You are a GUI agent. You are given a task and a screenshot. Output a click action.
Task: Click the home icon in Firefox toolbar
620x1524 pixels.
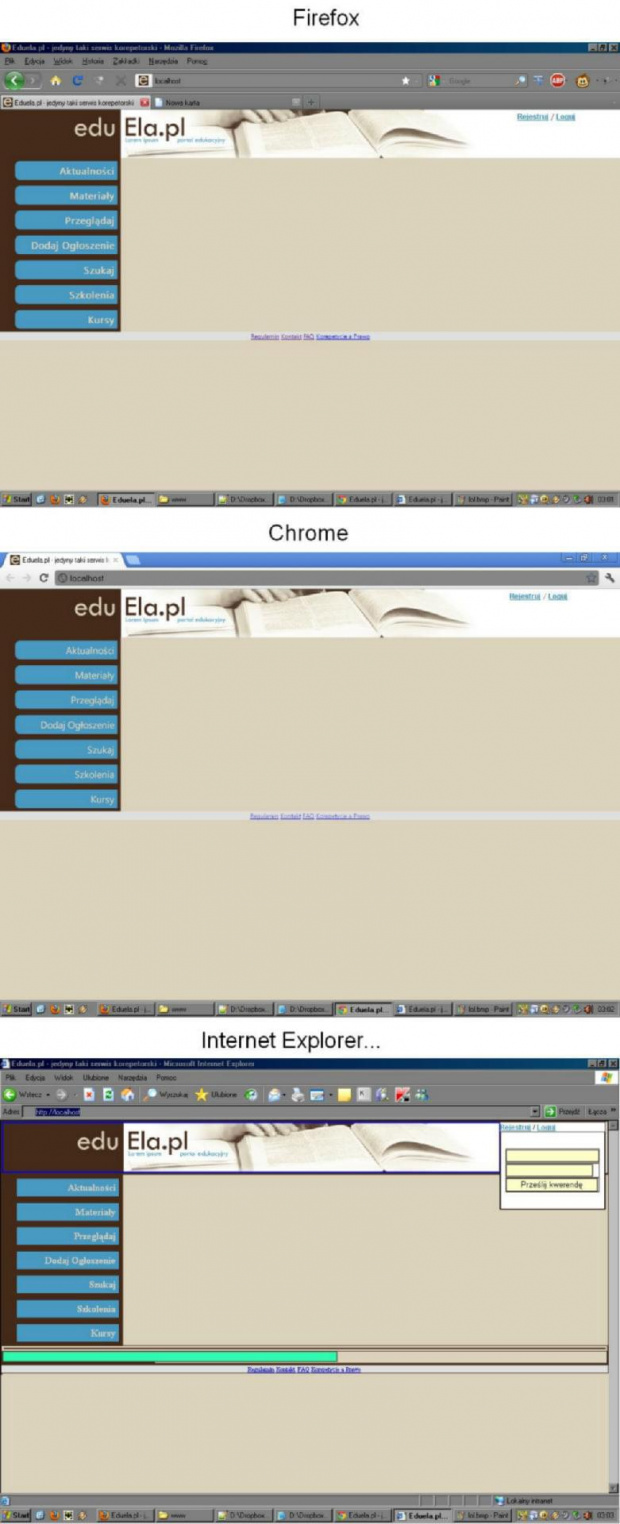point(55,81)
